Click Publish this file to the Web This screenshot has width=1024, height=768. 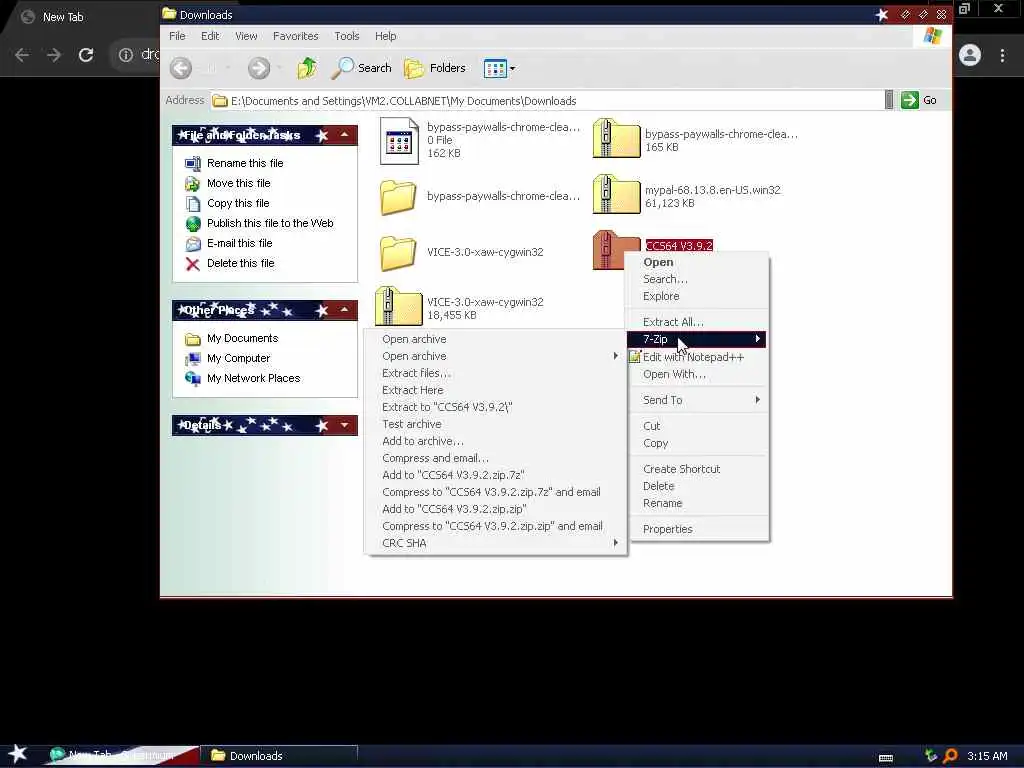click(x=270, y=223)
